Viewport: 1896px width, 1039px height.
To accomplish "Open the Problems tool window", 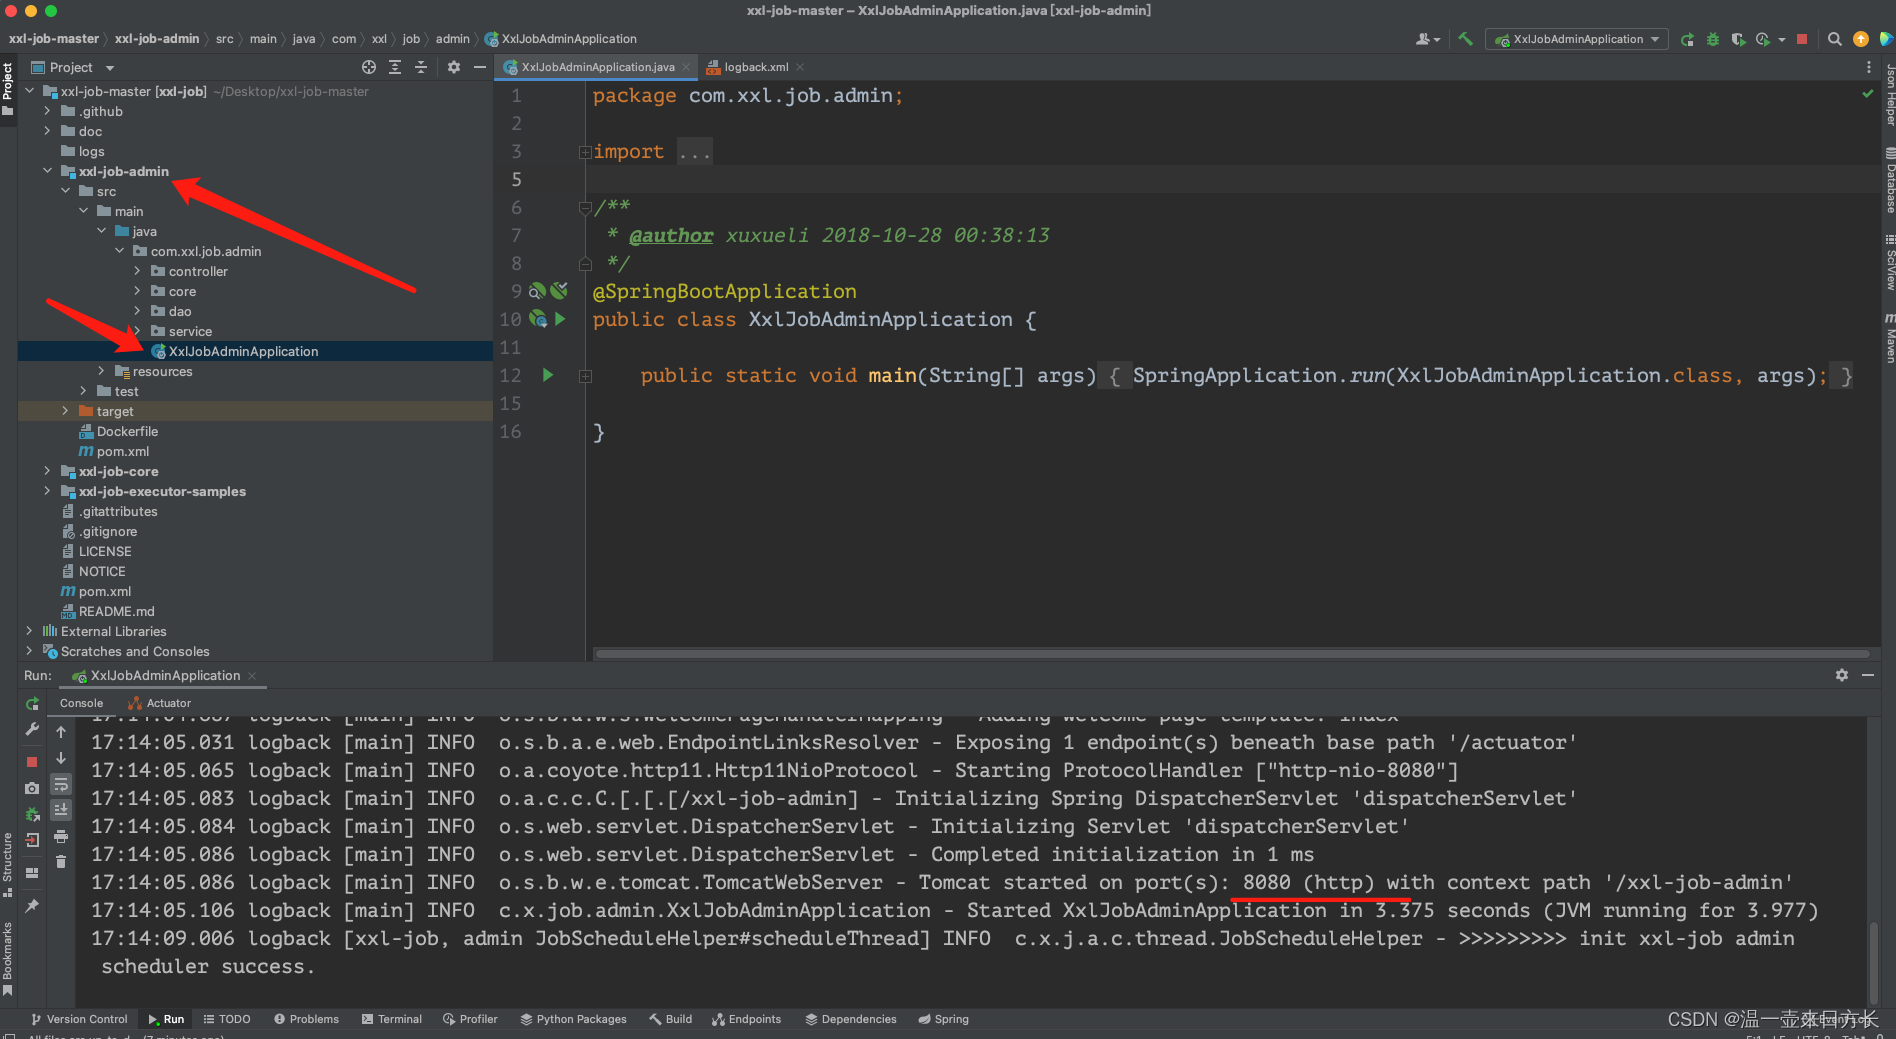I will click(306, 1019).
